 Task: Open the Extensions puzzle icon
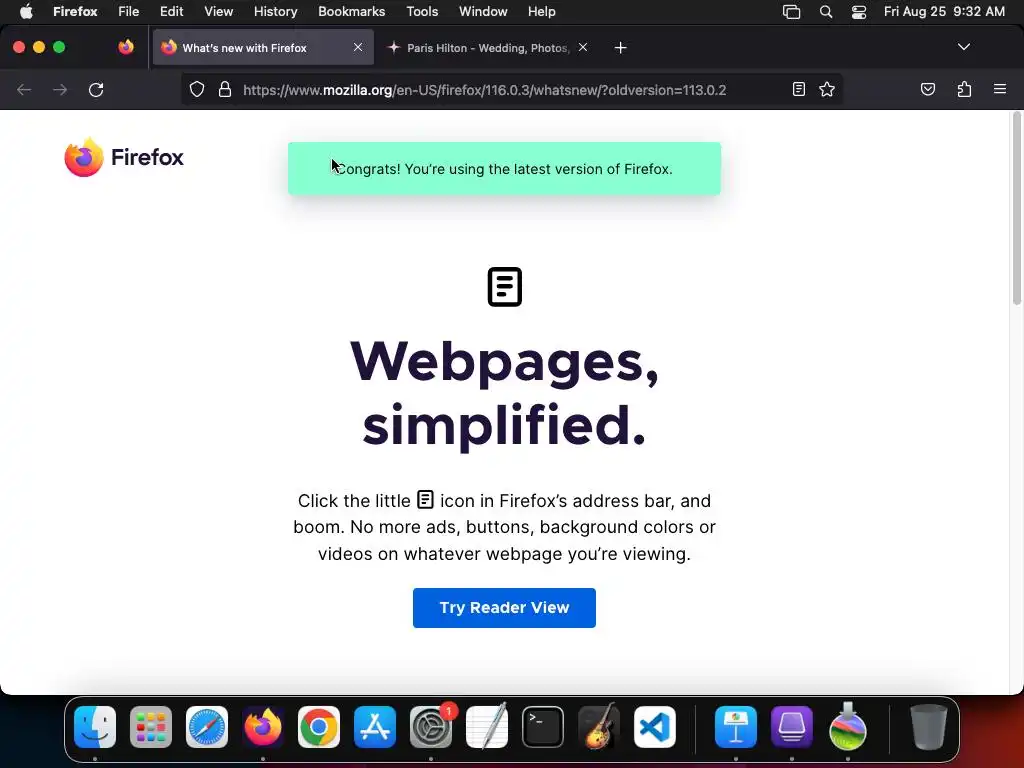pos(964,89)
